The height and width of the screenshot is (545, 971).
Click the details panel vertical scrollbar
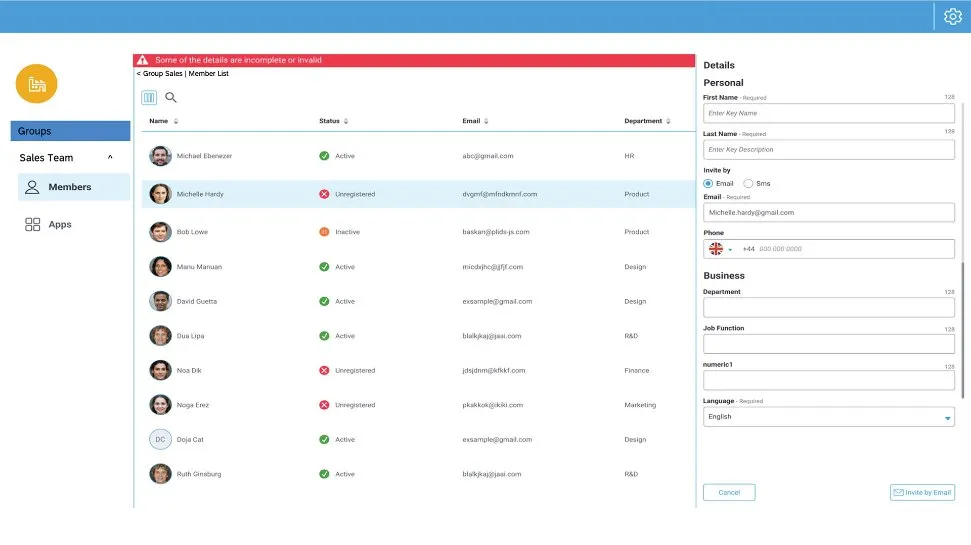pos(964,250)
